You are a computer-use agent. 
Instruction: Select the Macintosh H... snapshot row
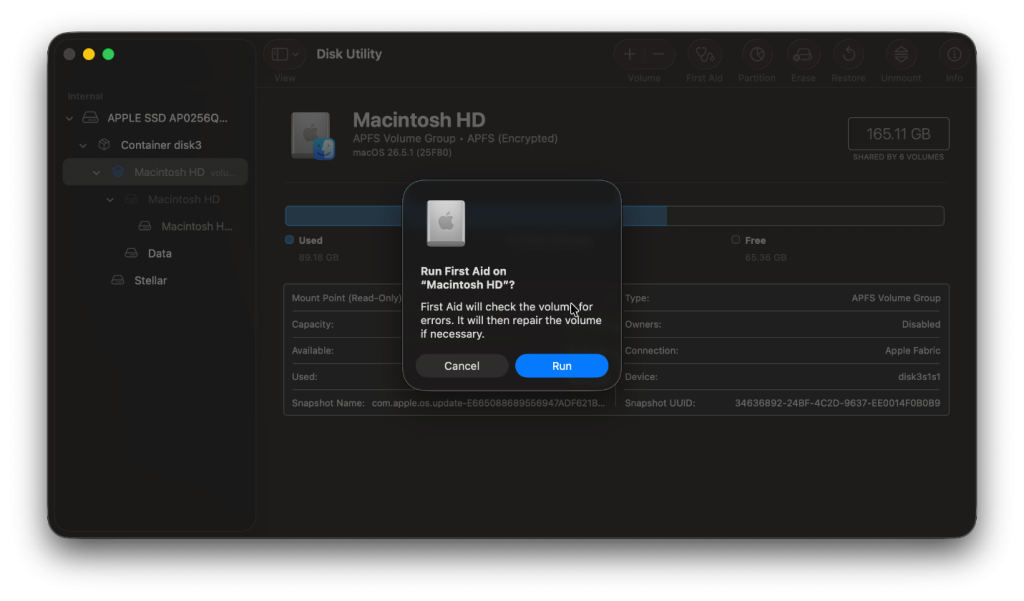[x=155, y=226]
